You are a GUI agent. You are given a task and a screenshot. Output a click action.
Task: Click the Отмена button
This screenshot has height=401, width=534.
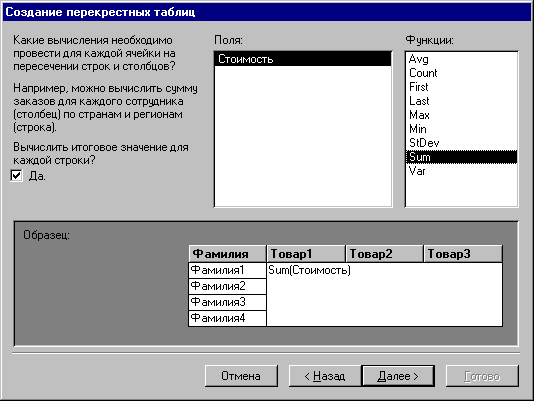[x=241, y=376]
